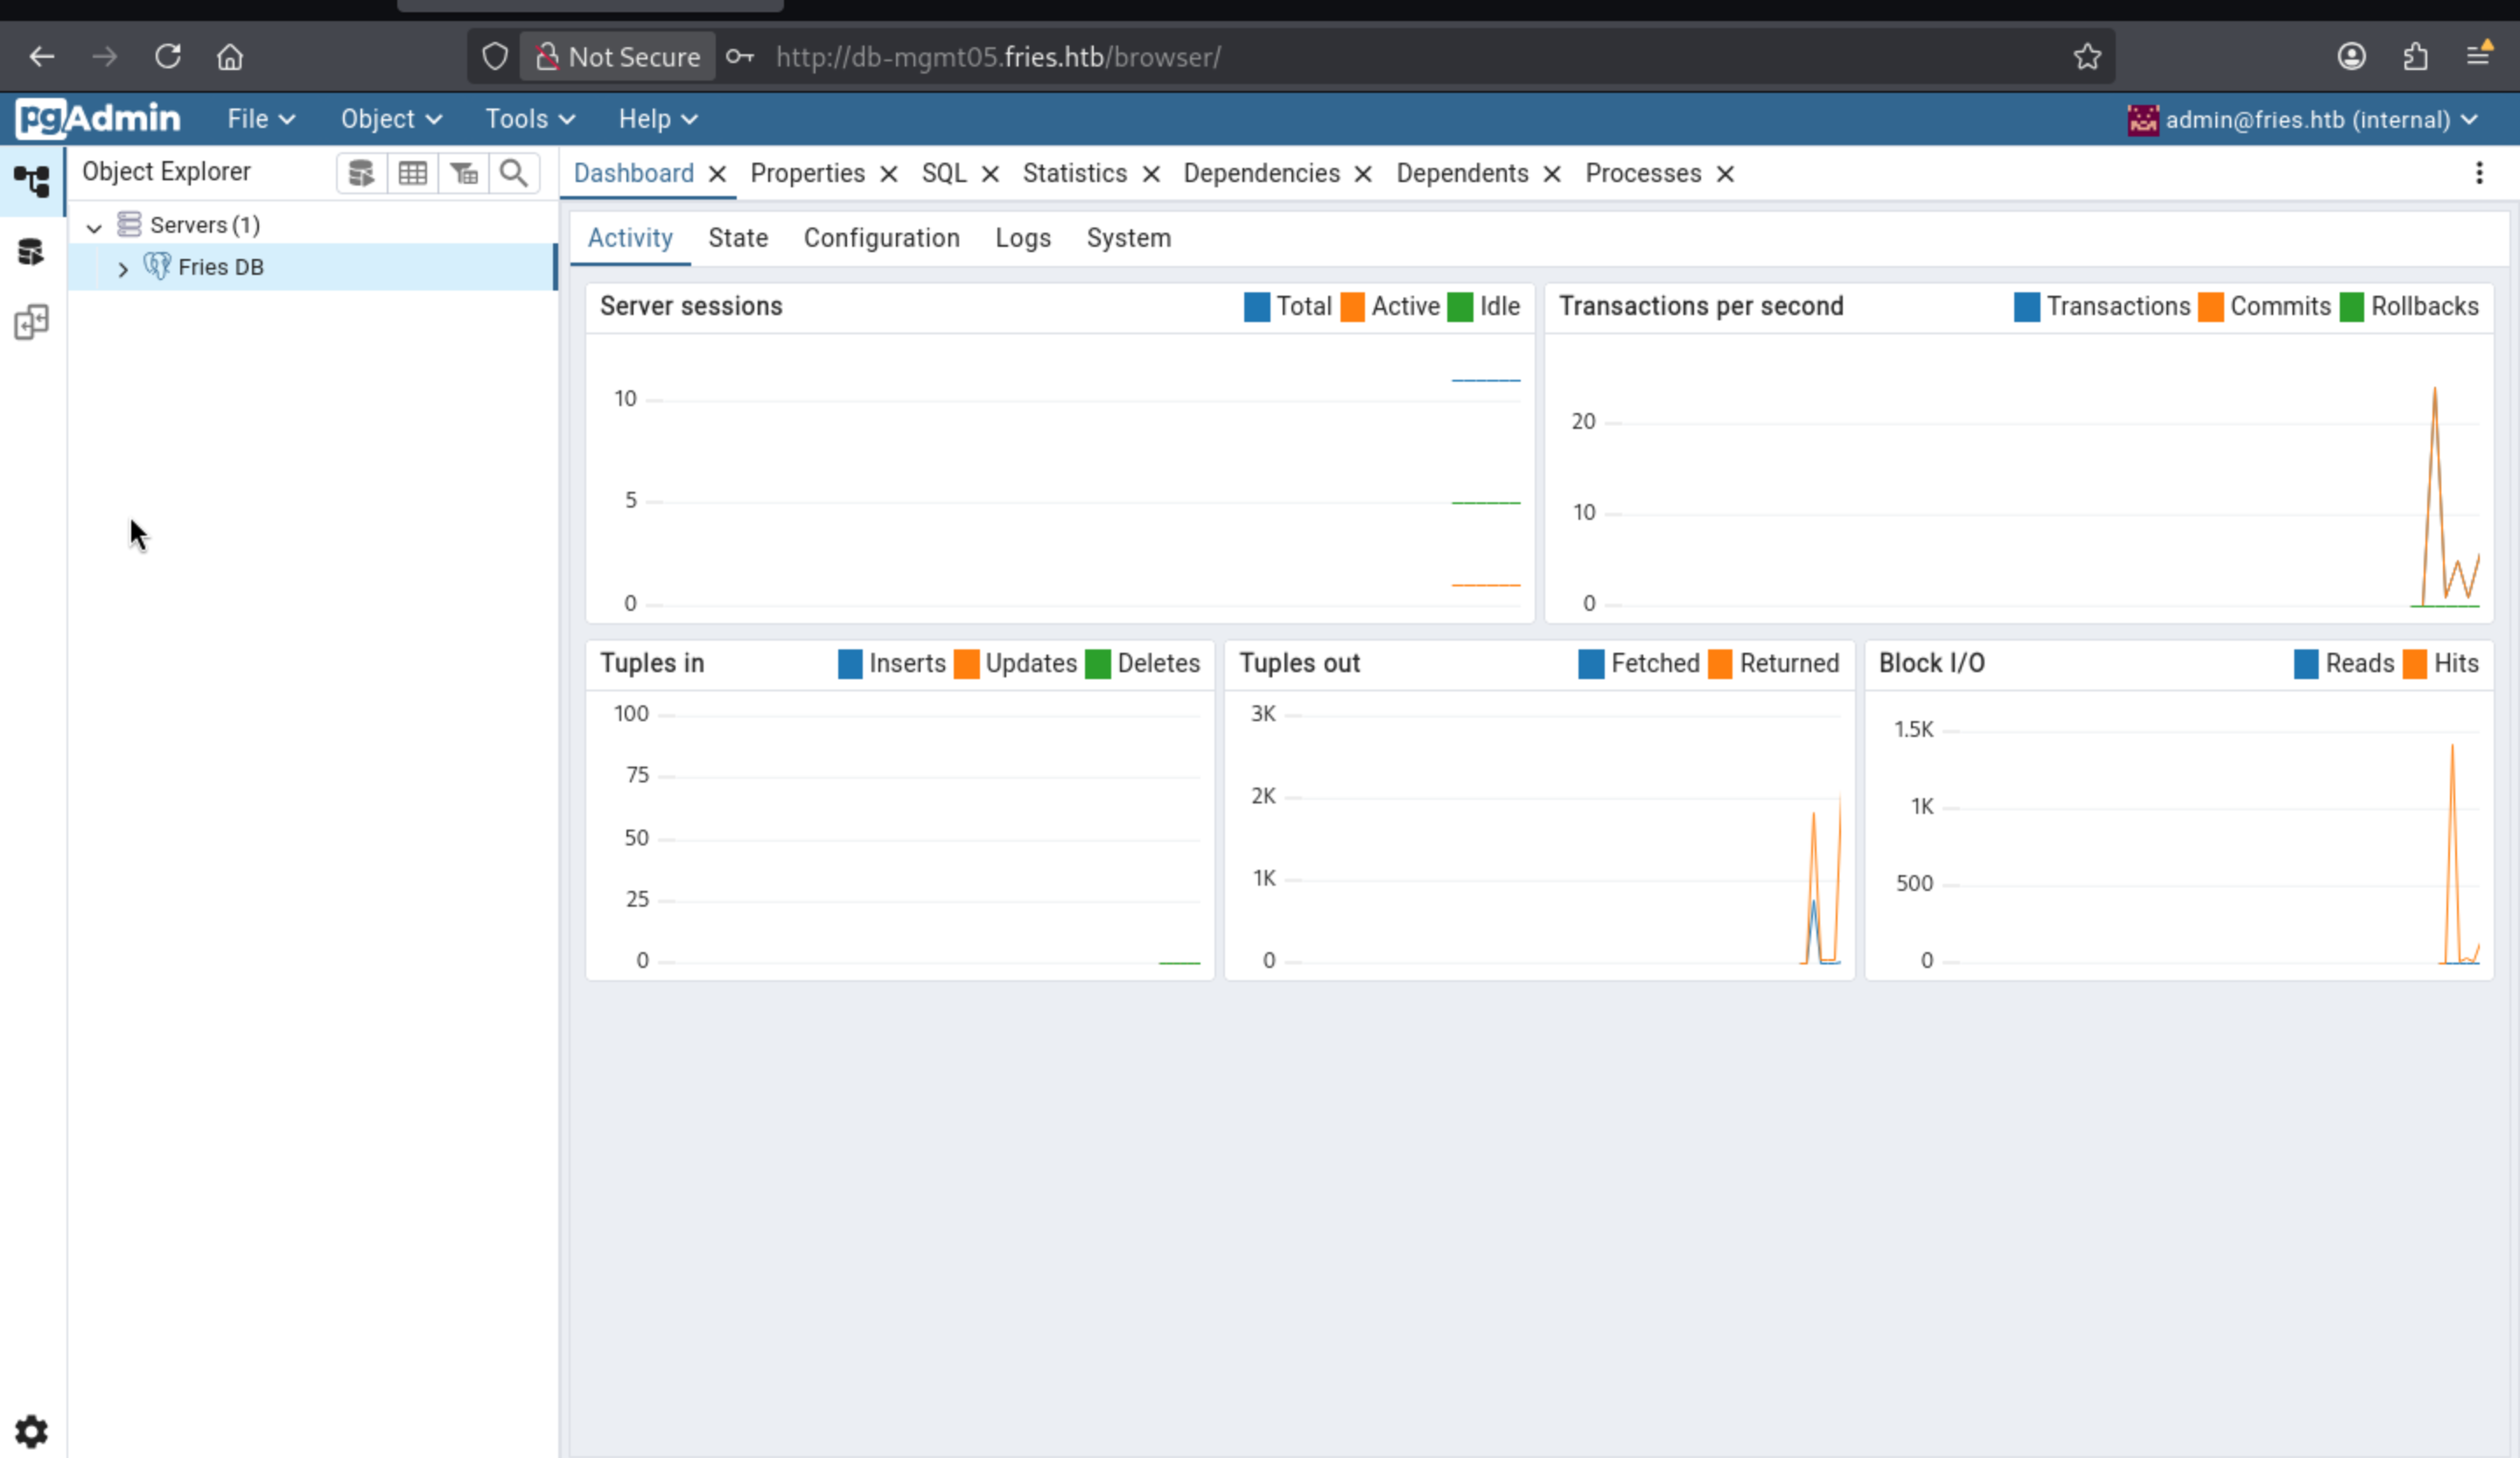2520x1458 pixels.
Task: Open Schema Diff workspace icon in sidebar
Action: tap(31, 322)
